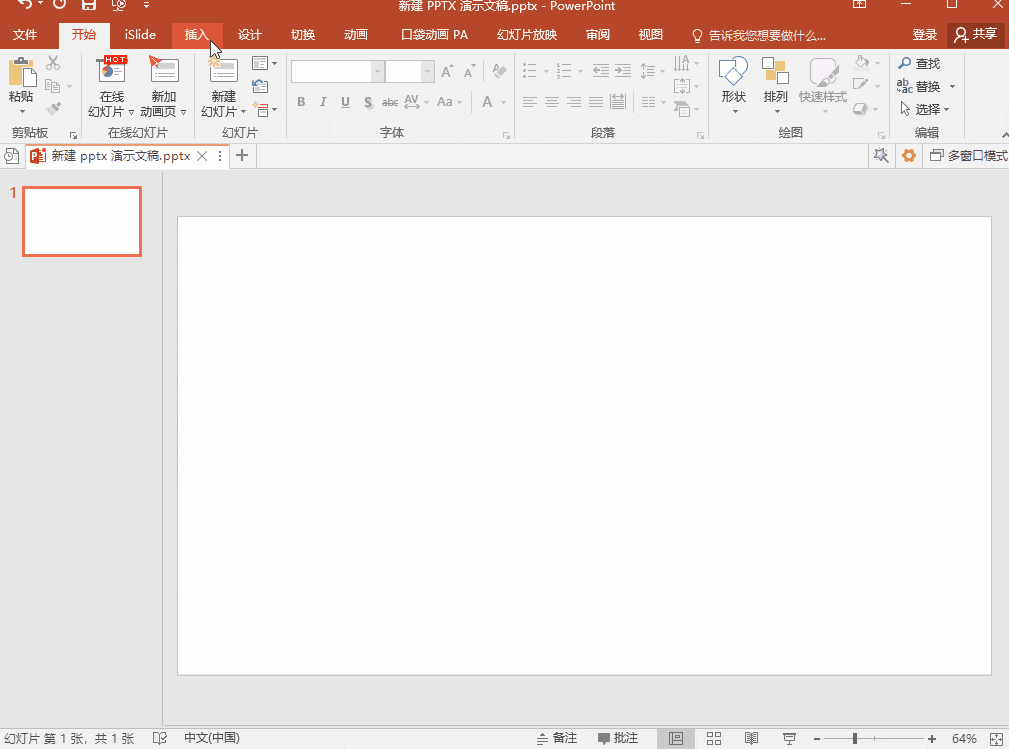Open the Select (选择) dropdown

coord(926,110)
